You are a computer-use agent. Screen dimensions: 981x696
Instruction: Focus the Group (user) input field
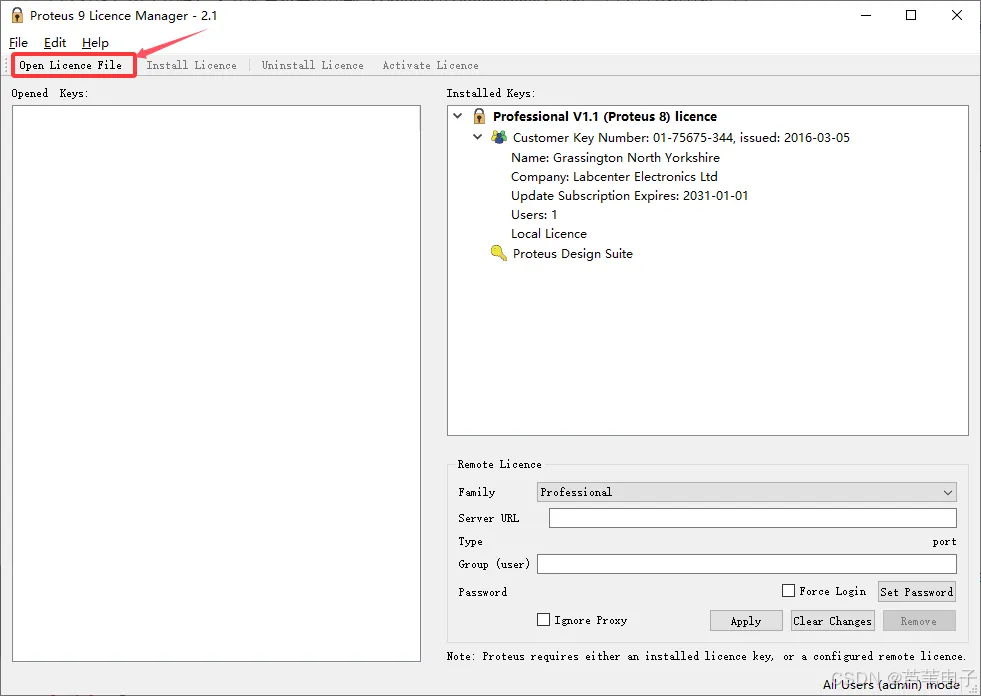(x=746, y=564)
